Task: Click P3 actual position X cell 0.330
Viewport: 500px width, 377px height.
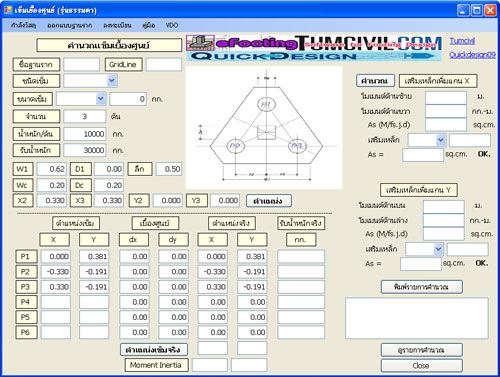Action: pyautogui.click(x=213, y=287)
